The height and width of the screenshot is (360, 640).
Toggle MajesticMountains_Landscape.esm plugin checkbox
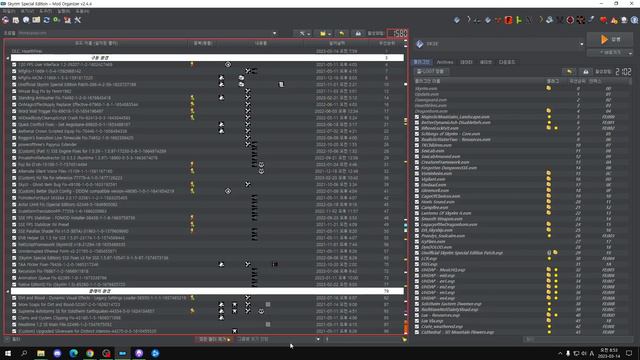[x=417, y=117]
